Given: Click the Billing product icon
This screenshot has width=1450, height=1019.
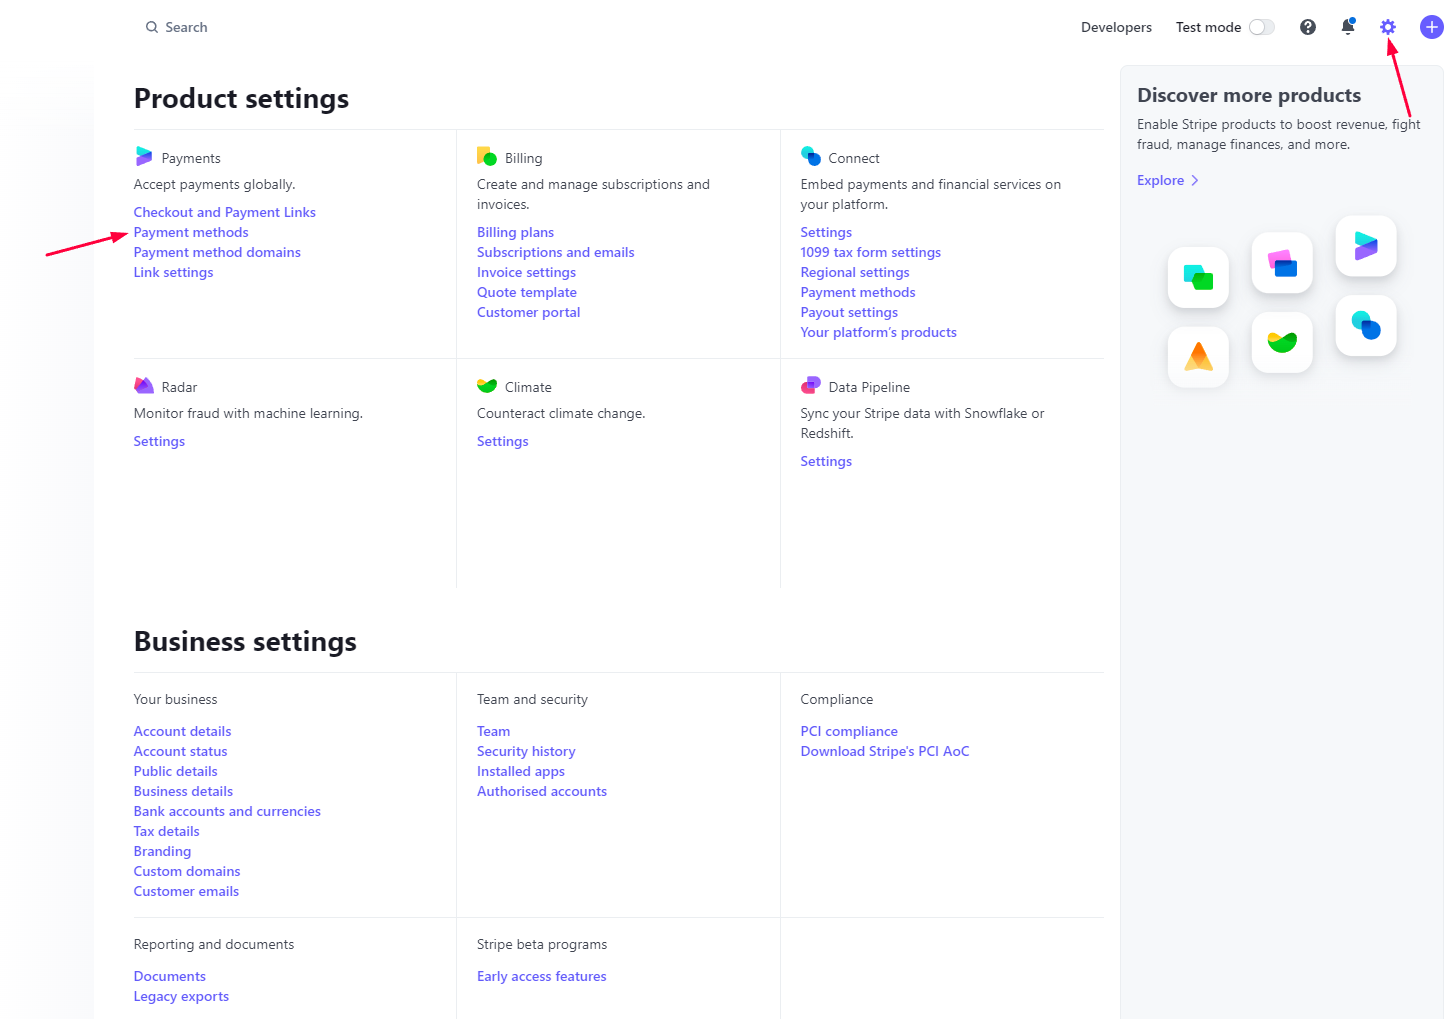Looking at the screenshot, I should 487,157.
